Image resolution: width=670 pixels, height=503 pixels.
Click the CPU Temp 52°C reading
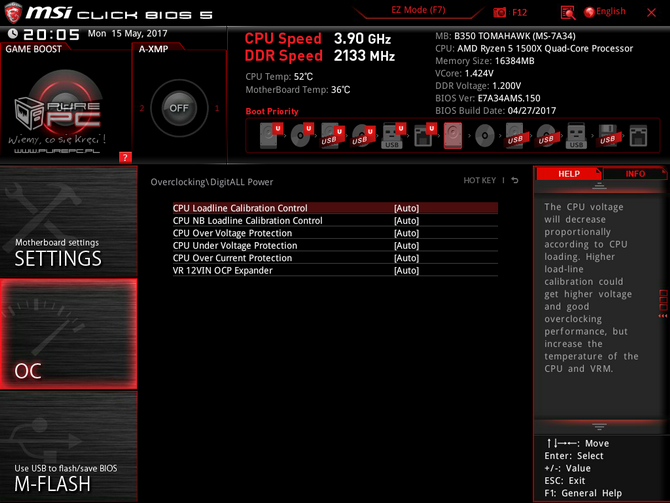point(279,76)
